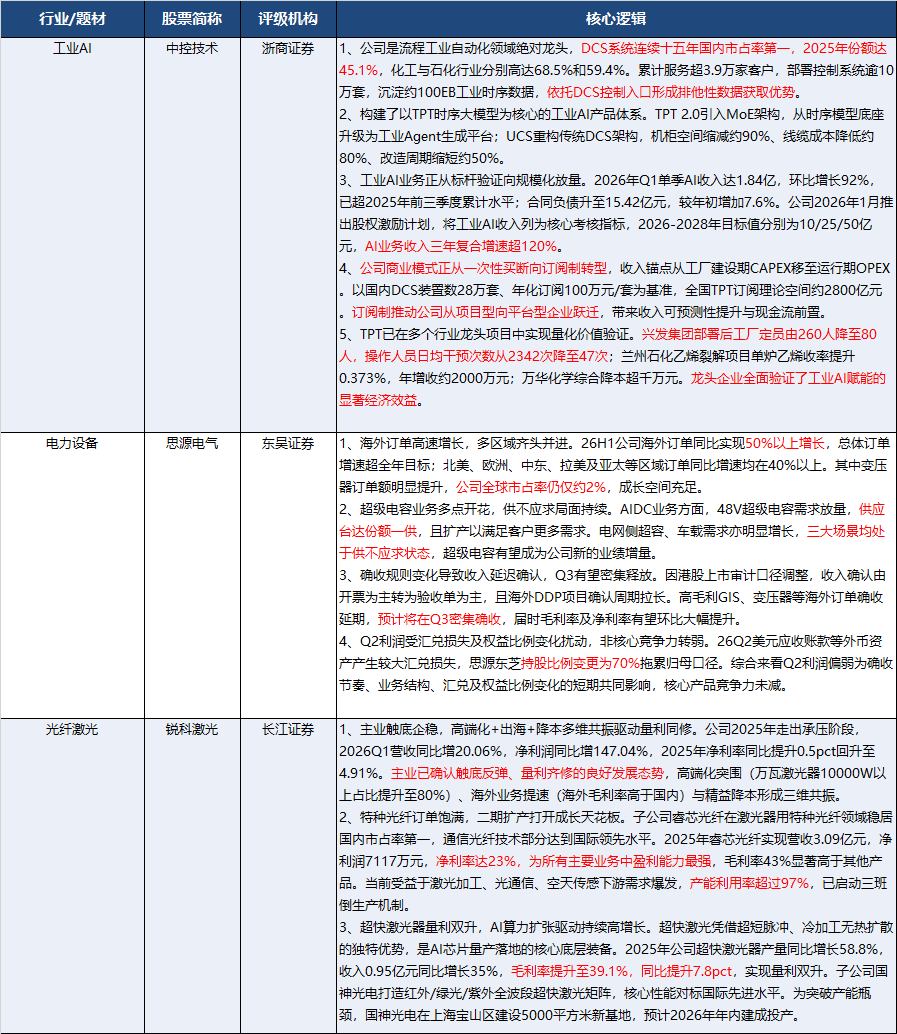Image resolution: width=897 pixels, height=1034 pixels.
Task: Click the line starting 1、主业触底企稳
Action: pos(600,729)
